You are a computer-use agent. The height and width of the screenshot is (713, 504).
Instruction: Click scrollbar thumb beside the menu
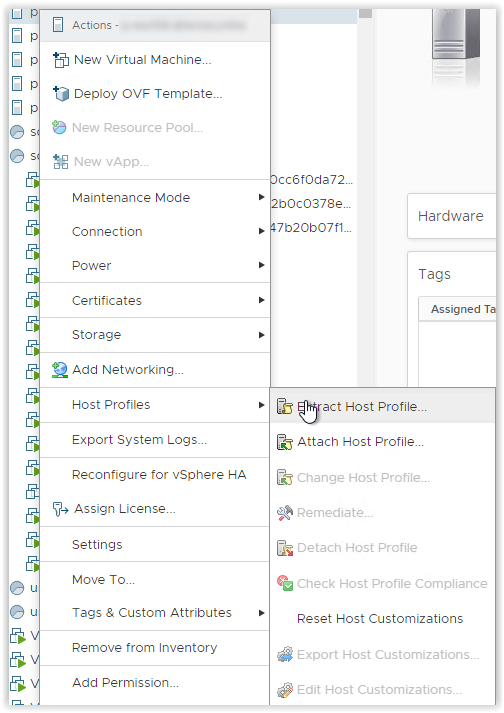click(x=365, y=13)
